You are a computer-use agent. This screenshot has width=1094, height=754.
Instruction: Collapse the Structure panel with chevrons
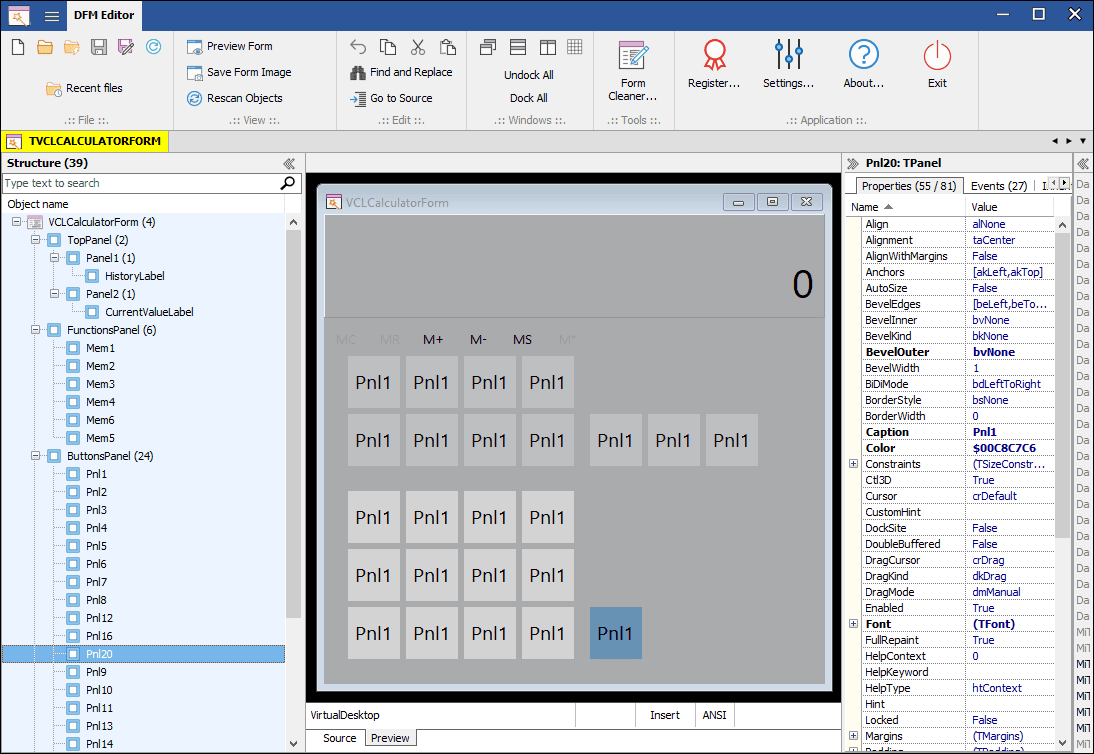pos(289,163)
